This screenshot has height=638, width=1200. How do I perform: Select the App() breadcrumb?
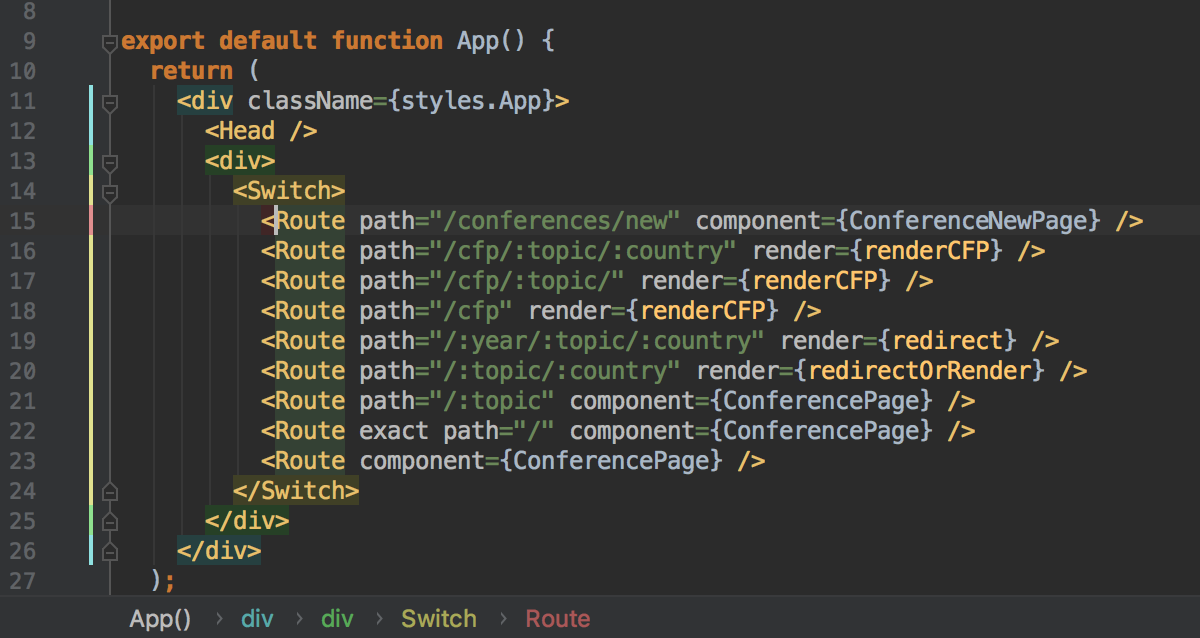click(160, 619)
